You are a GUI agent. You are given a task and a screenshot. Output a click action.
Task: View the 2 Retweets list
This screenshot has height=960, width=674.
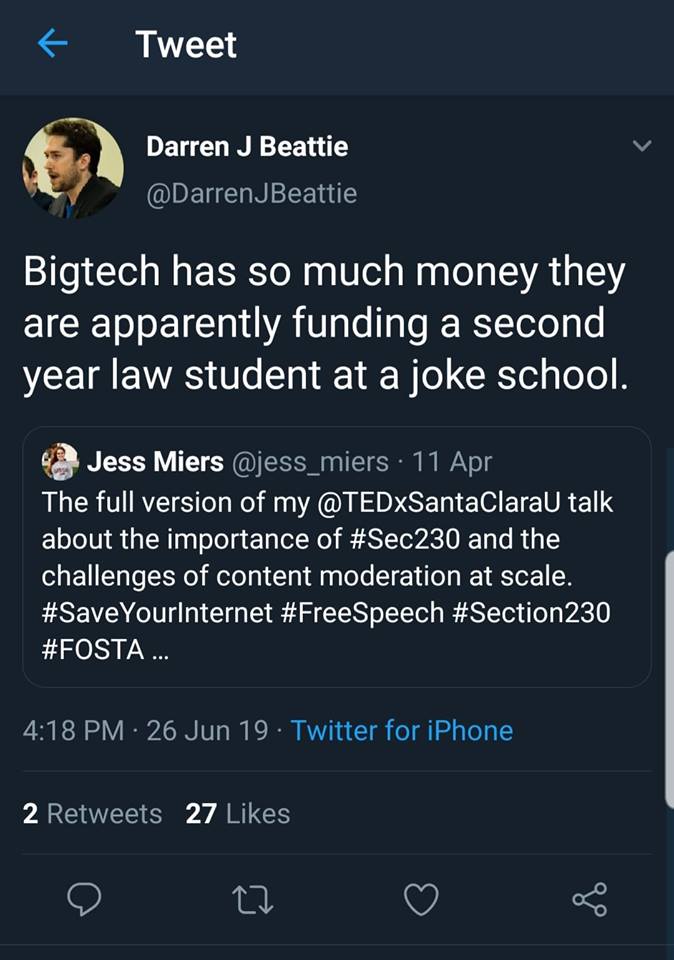coord(92,814)
